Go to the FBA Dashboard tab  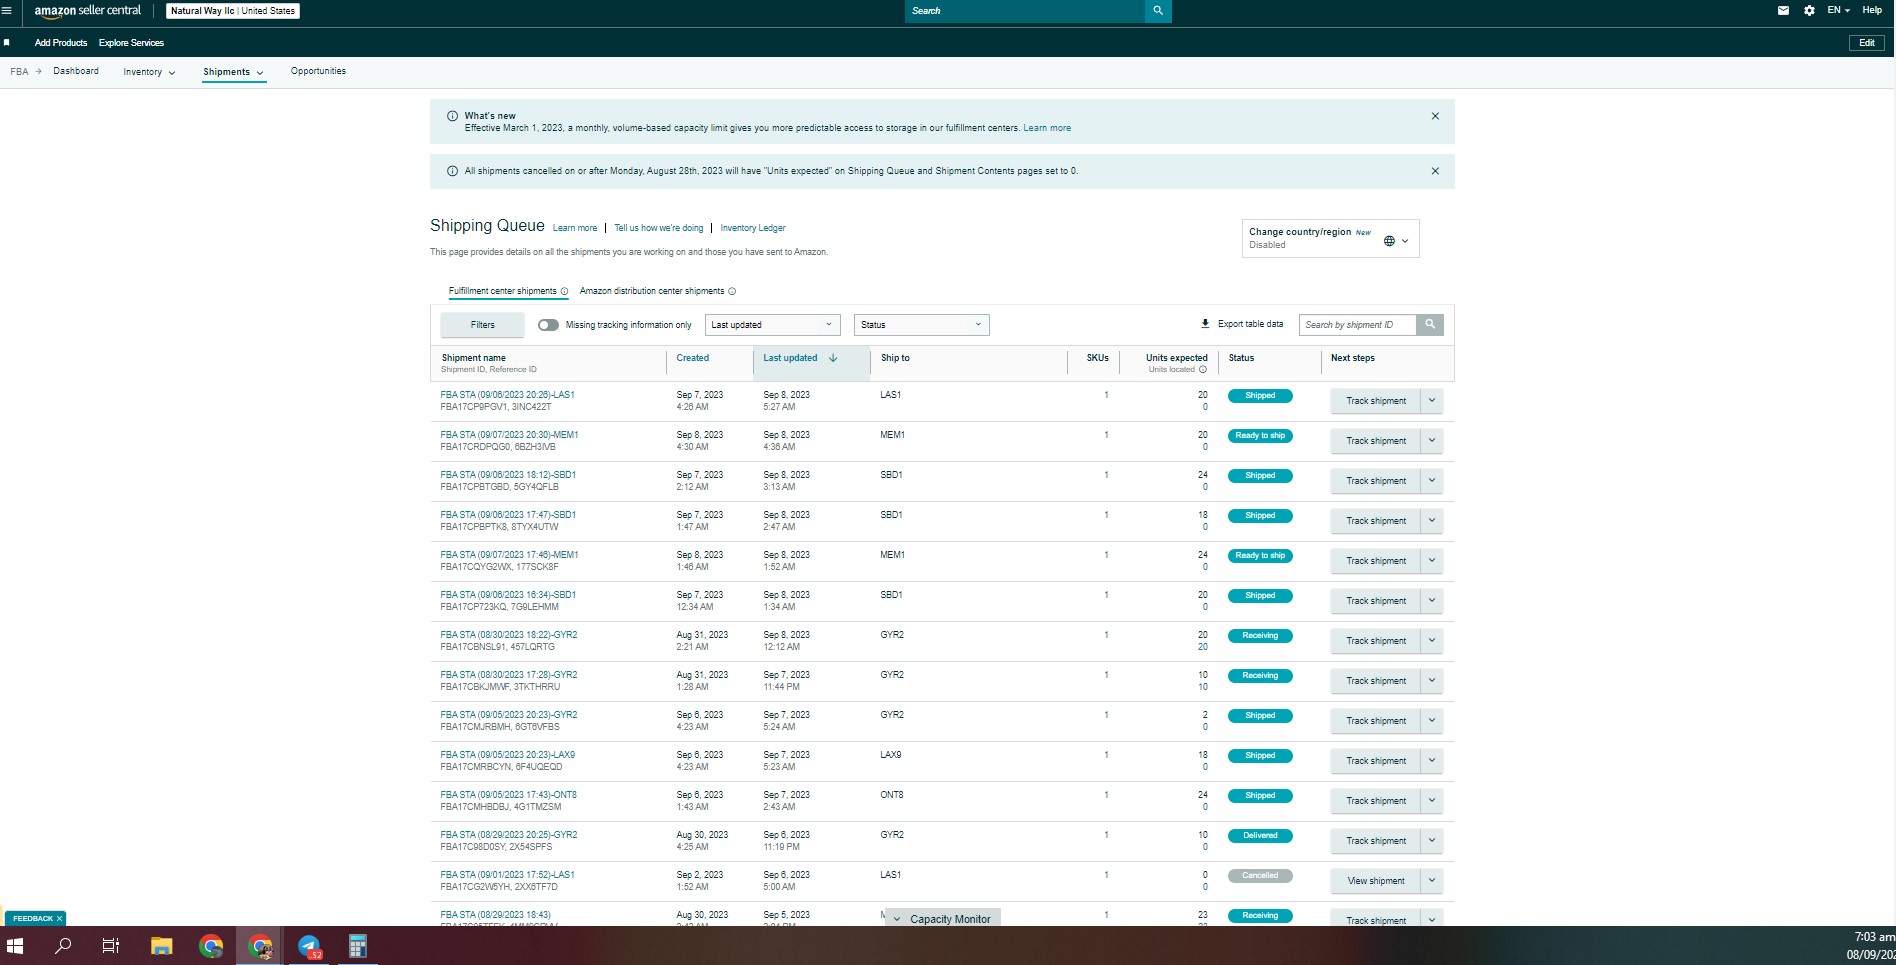76,71
